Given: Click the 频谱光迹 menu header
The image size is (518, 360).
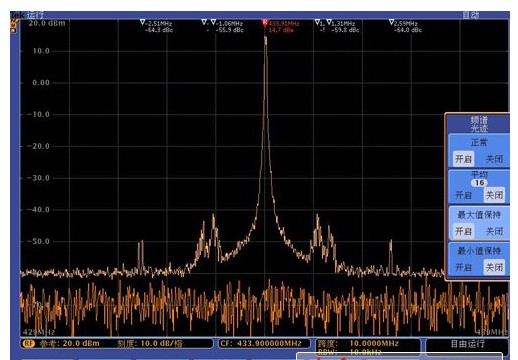Looking at the screenshot, I should 479,124.
